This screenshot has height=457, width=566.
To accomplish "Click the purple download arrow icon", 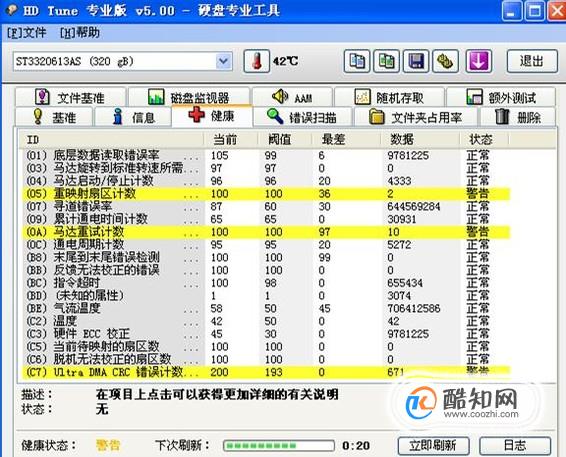I will pyautogui.click(x=478, y=61).
